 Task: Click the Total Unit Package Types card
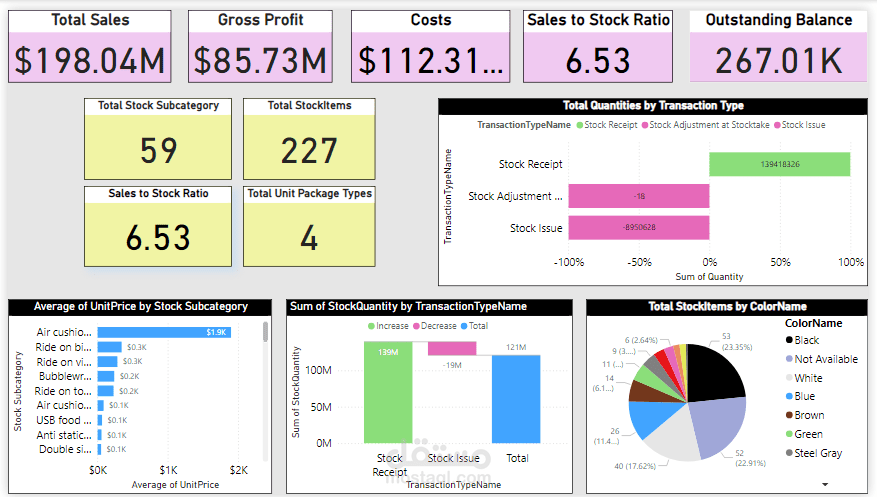pos(309,226)
